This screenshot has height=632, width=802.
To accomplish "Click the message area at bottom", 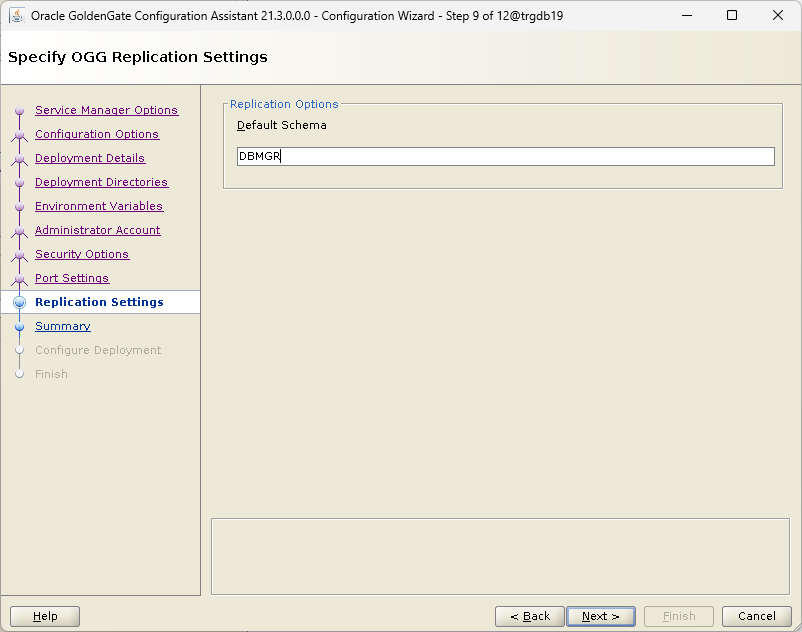I will pyautogui.click(x=500, y=556).
